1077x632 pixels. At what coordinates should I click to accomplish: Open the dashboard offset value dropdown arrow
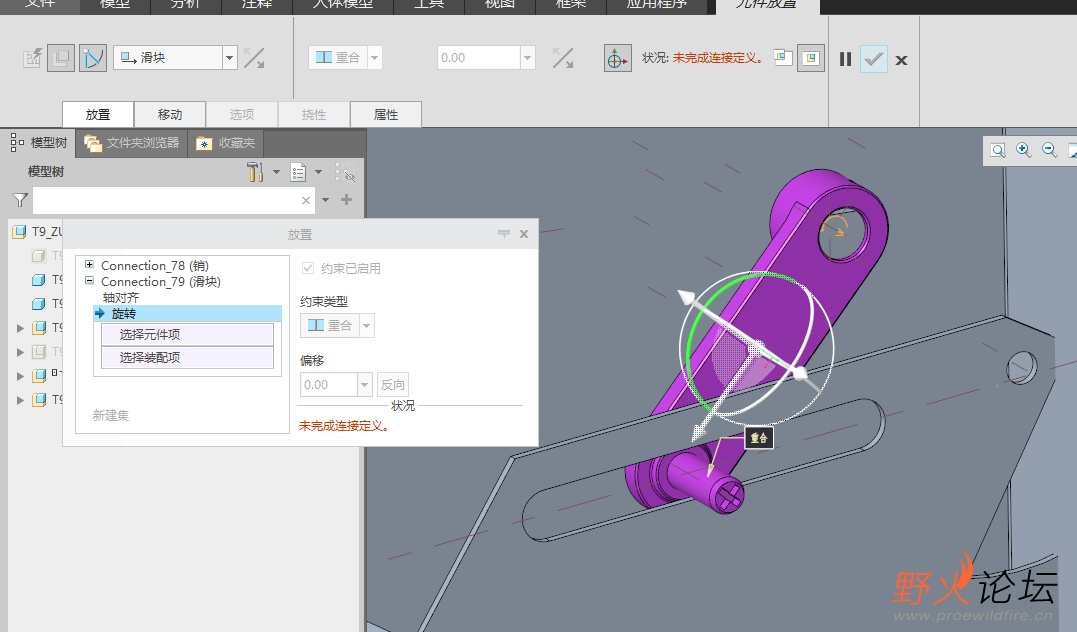[528, 58]
